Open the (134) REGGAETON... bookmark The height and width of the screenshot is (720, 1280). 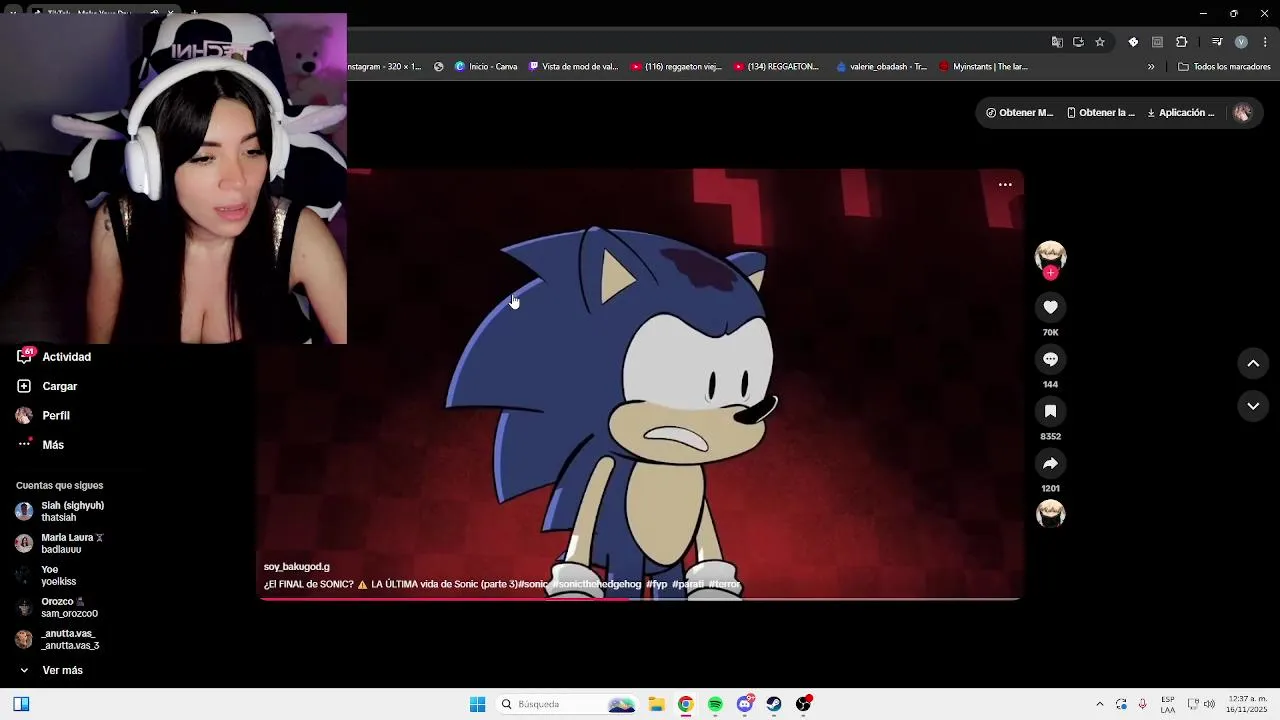[x=776, y=67]
